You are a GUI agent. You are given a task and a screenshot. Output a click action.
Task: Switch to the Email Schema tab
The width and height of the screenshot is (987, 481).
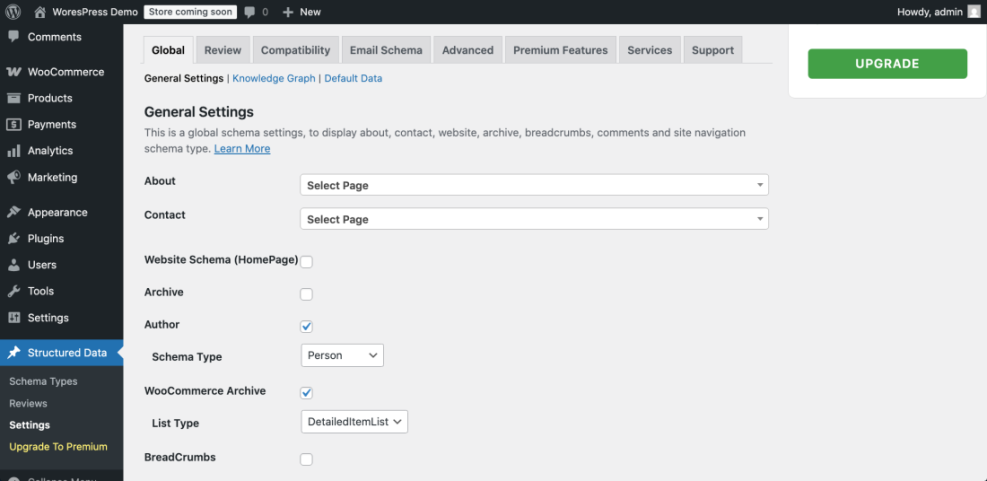(x=386, y=50)
